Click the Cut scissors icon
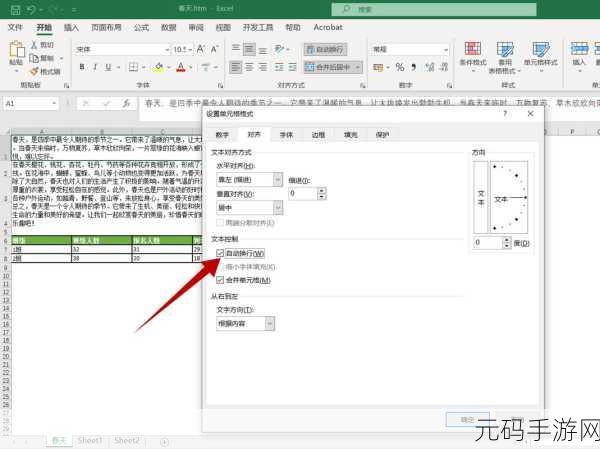 coord(34,45)
